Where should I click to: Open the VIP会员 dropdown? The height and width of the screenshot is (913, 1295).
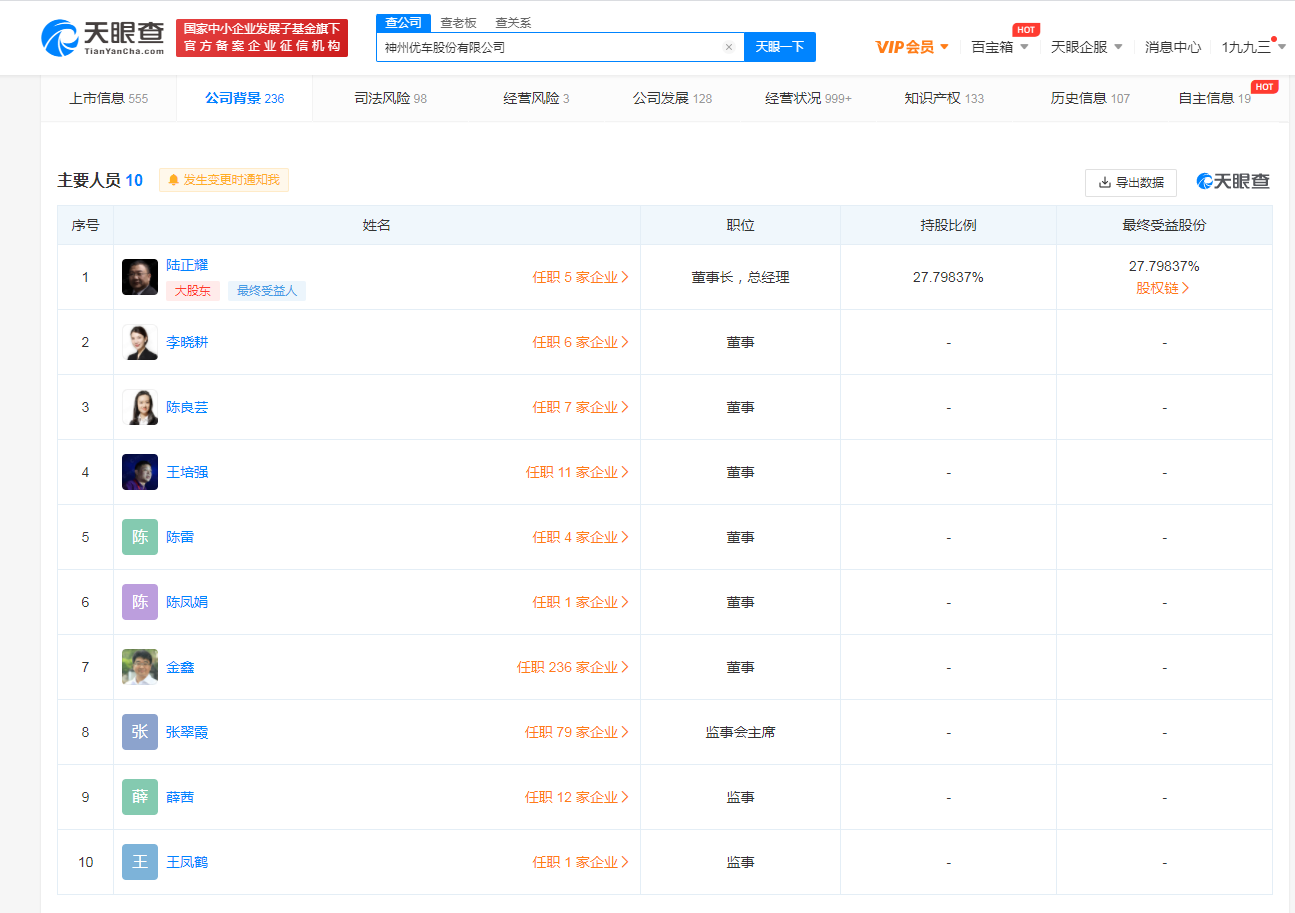(912, 47)
